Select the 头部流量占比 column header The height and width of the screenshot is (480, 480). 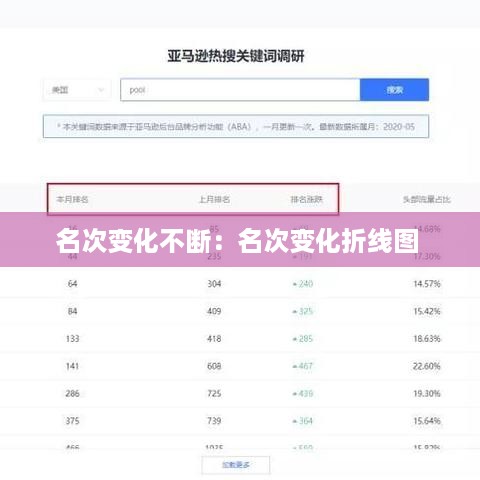(427, 199)
